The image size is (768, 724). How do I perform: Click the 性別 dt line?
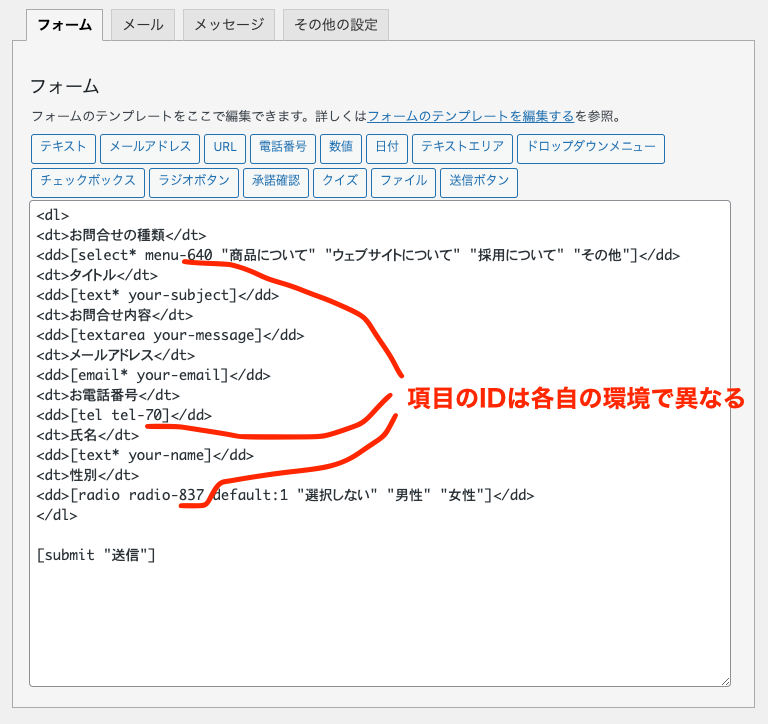(x=88, y=475)
